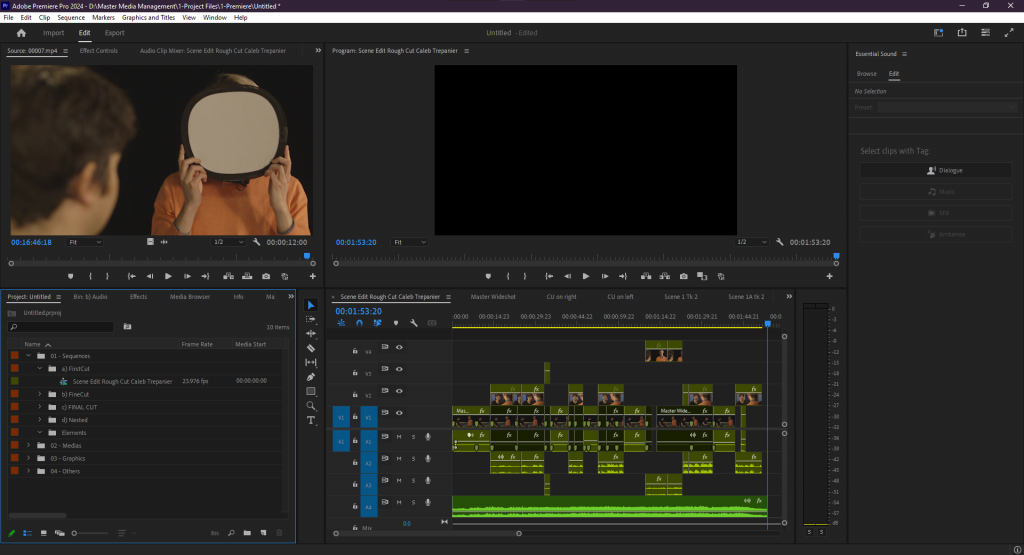The width and height of the screenshot is (1024, 555).
Task: Open the Sequence menu
Action: tap(71, 17)
